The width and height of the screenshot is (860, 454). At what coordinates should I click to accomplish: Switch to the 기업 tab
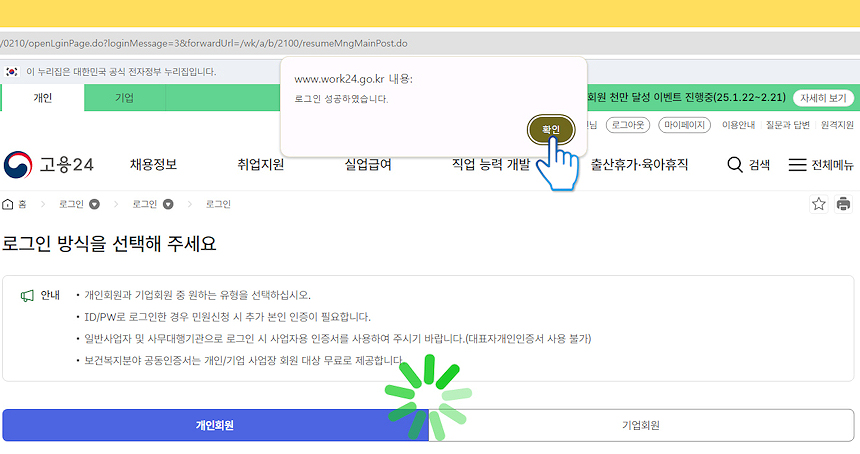click(x=125, y=98)
